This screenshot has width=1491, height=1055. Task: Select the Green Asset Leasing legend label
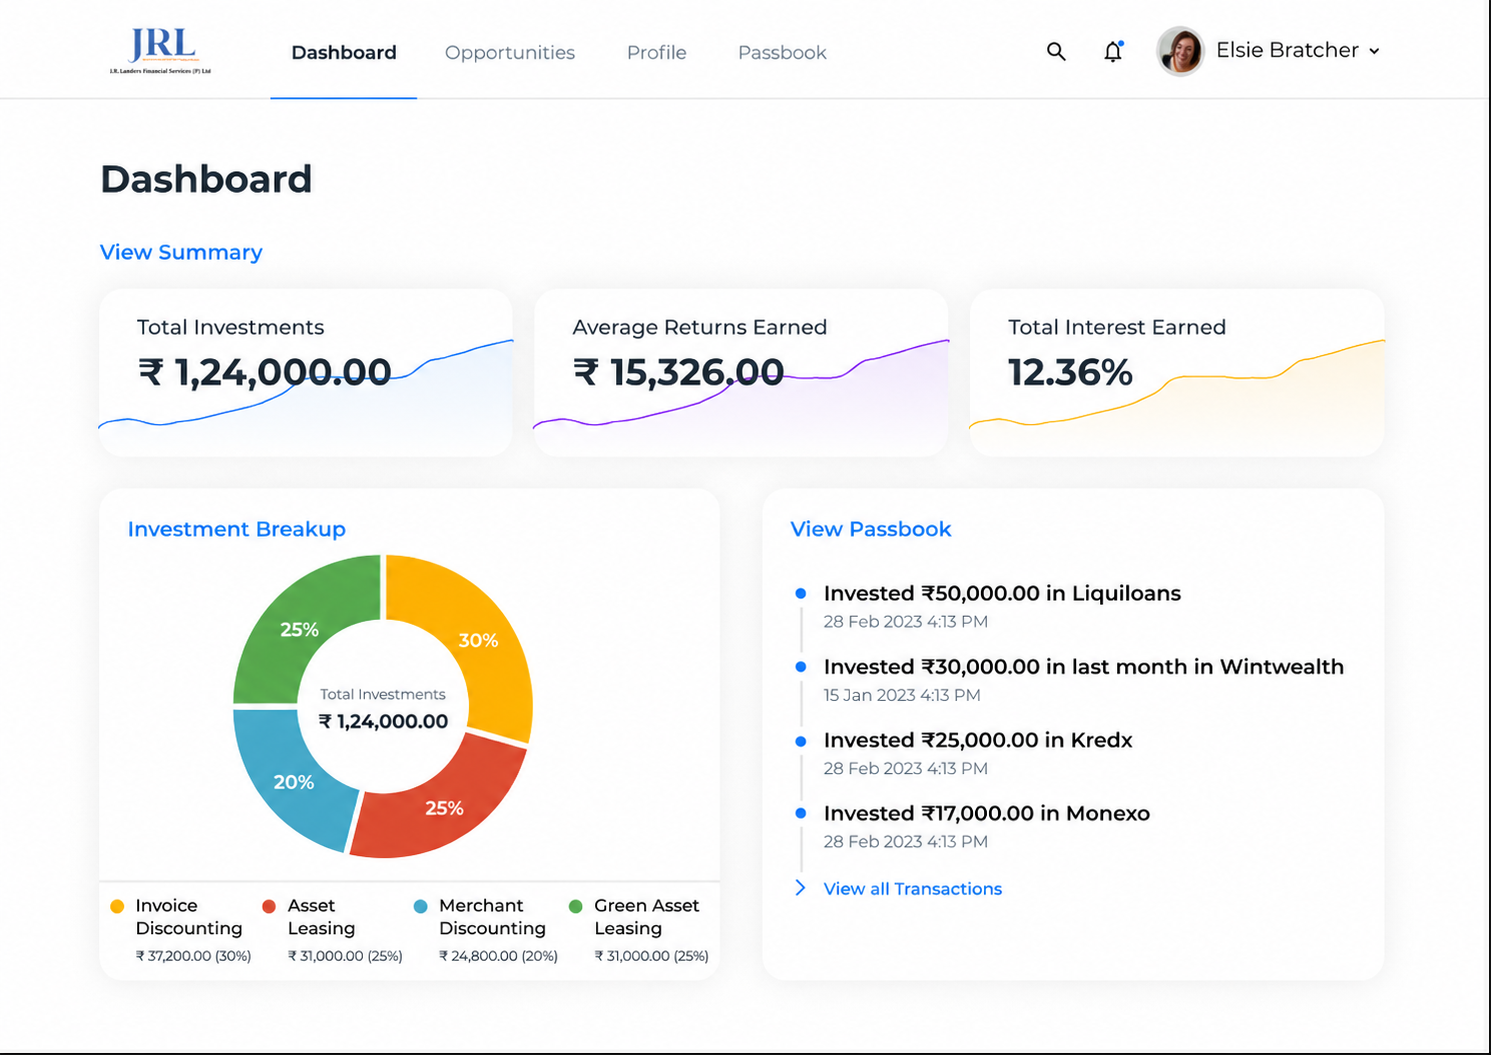point(647,917)
